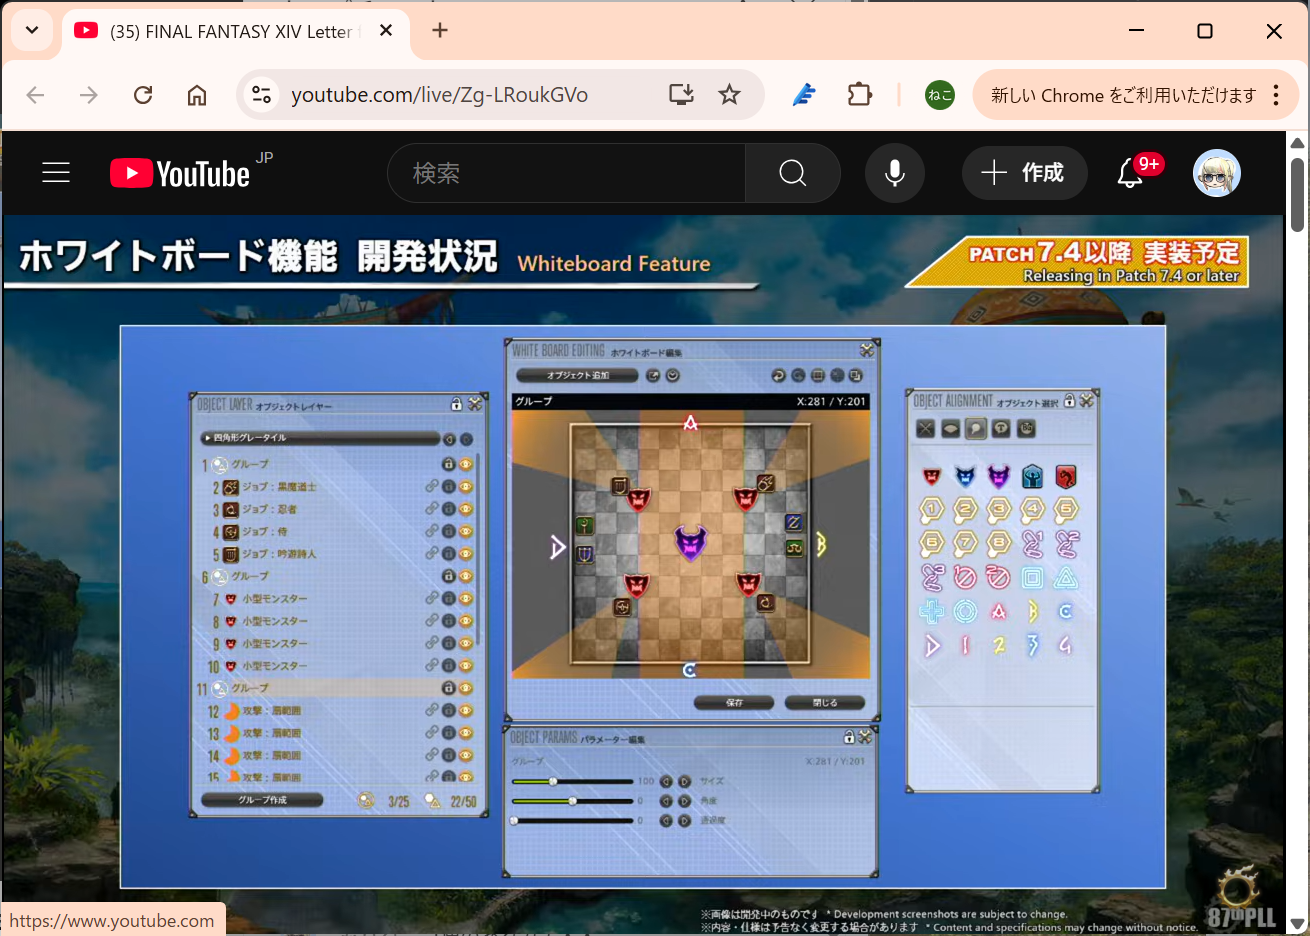This screenshot has height=936, width=1310.
Task: Click the YouTube 検索 search field
Action: click(566, 173)
